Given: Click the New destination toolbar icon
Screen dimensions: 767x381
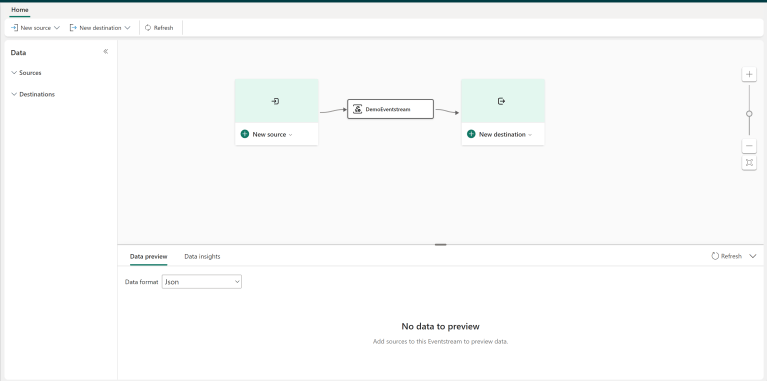Looking at the screenshot, I should click(73, 28).
